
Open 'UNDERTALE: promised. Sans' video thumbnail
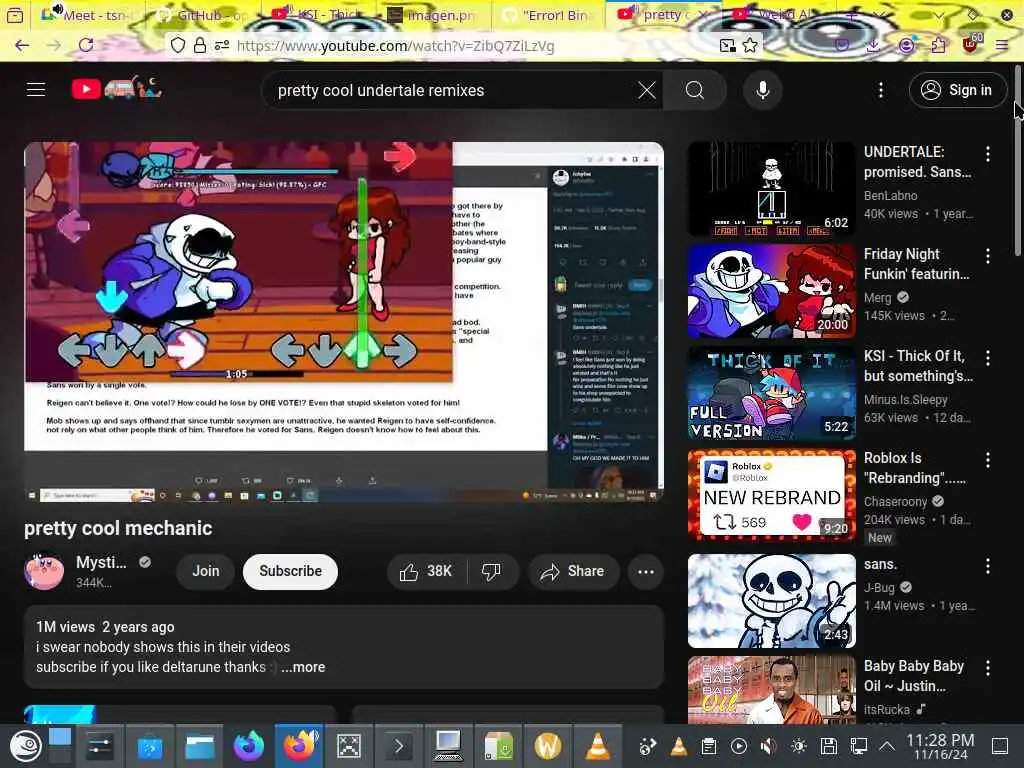click(771, 189)
